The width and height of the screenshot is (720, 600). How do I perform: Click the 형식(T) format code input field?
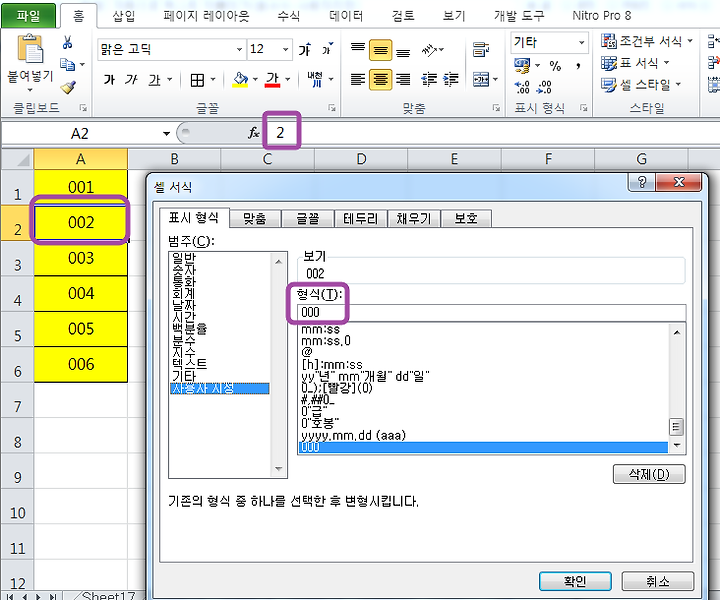pos(492,313)
